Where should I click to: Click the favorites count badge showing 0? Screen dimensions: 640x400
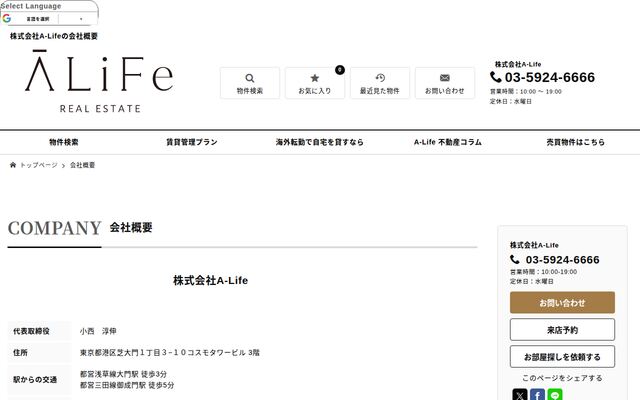coord(340,70)
